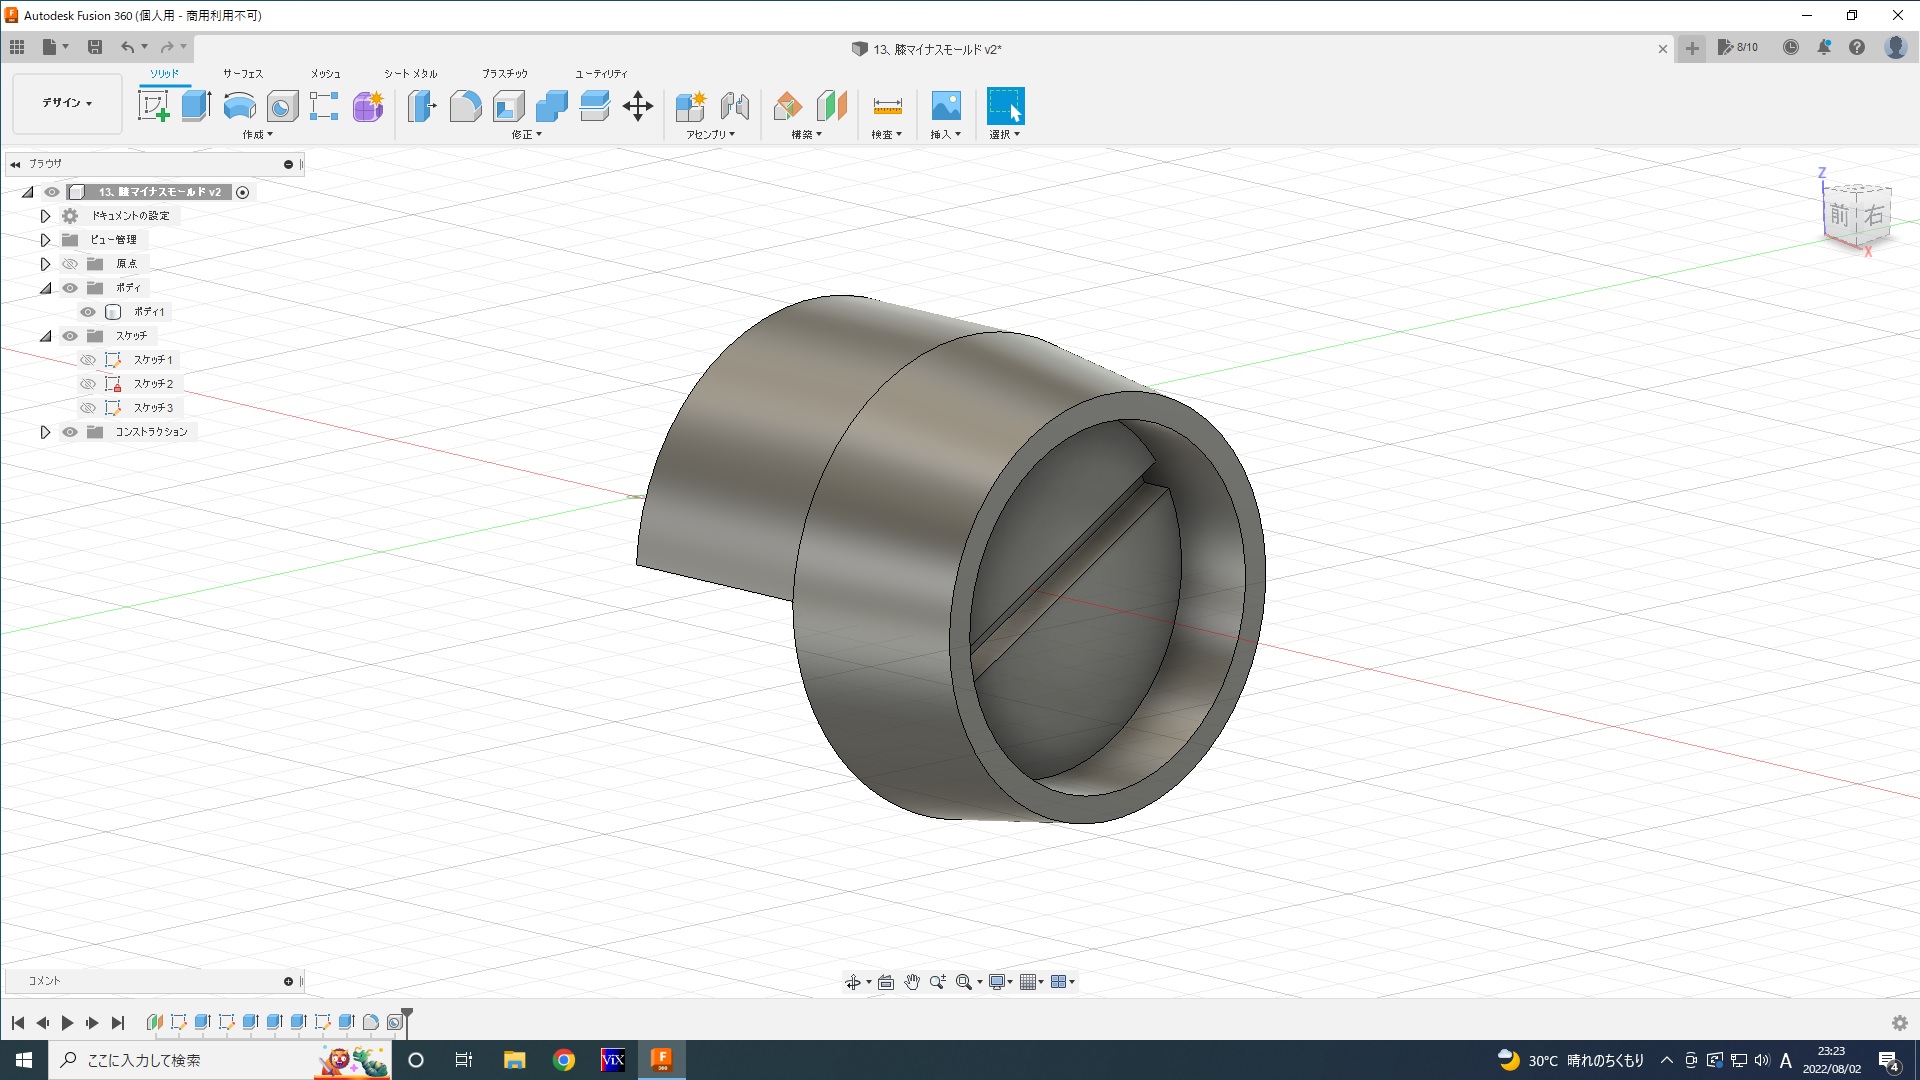1920x1080 pixels.
Task: Switch to the シート メタル tab
Action: [x=410, y=74]
